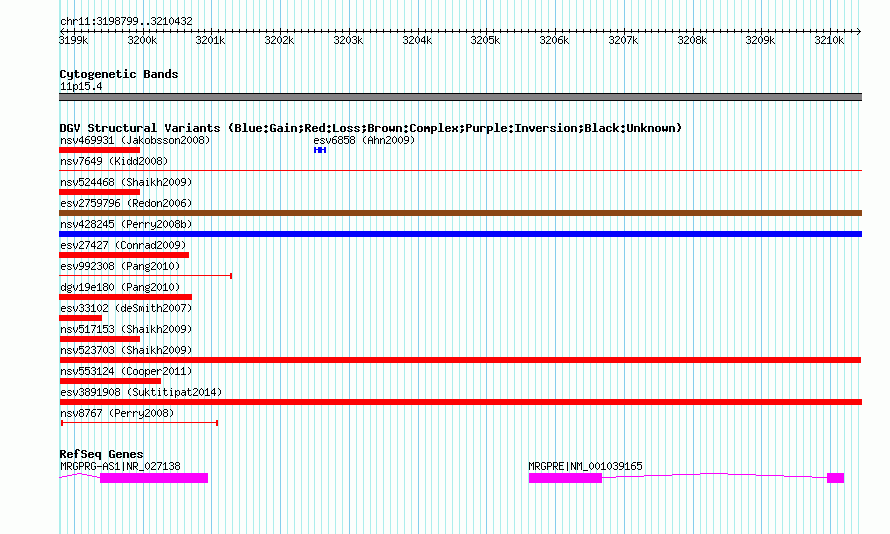Screen dimensions: 890x534
Task: Click the small blue esv6858 gain marker
Action: (x=320, y=150)
